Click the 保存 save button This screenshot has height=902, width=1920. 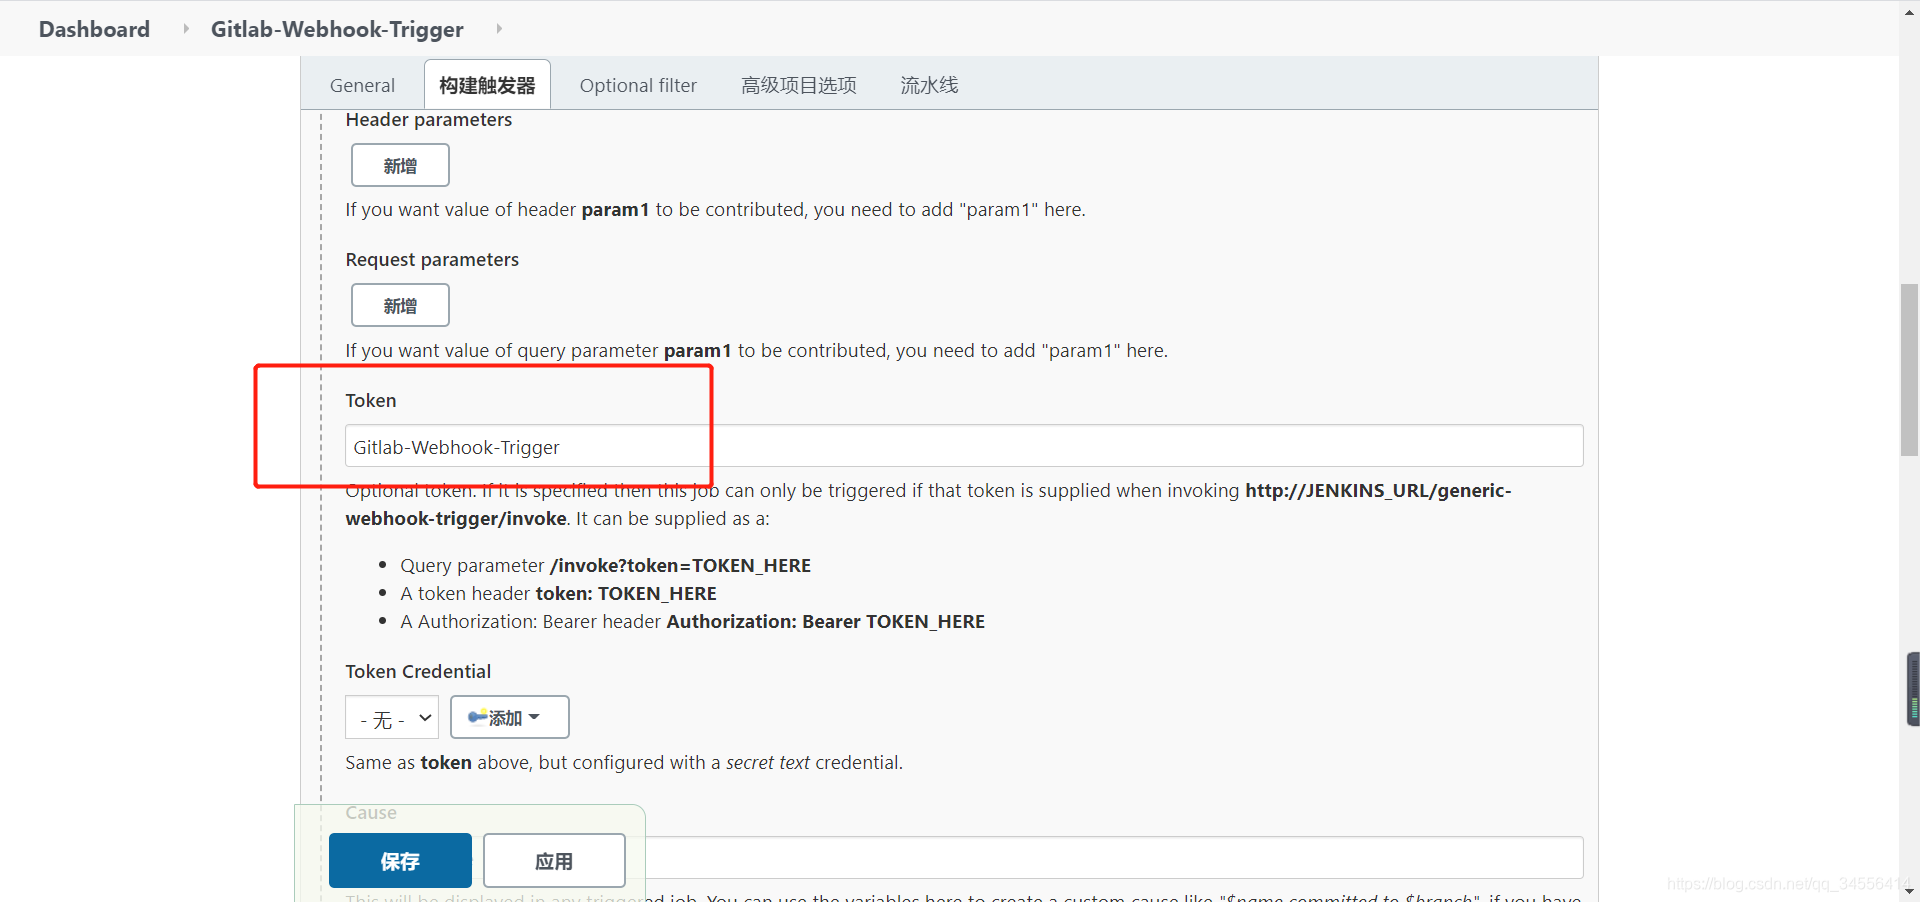pos(399,860)
